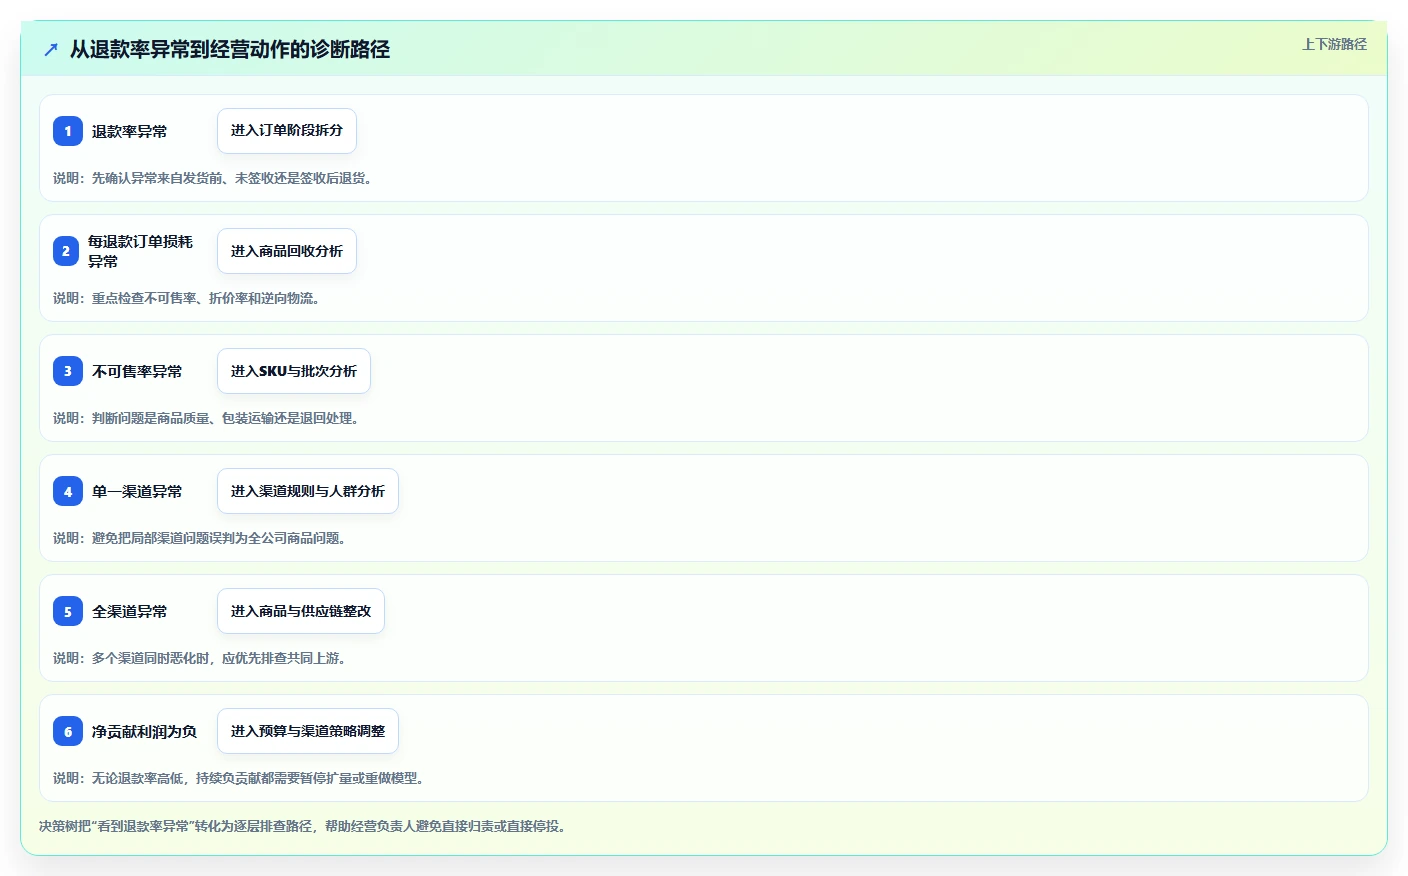This screenshot has height=876, width=1408.
Task: Click note 多个渠道同时恶化时，应优先排查共同上游
Action: (x=200, y=658)
